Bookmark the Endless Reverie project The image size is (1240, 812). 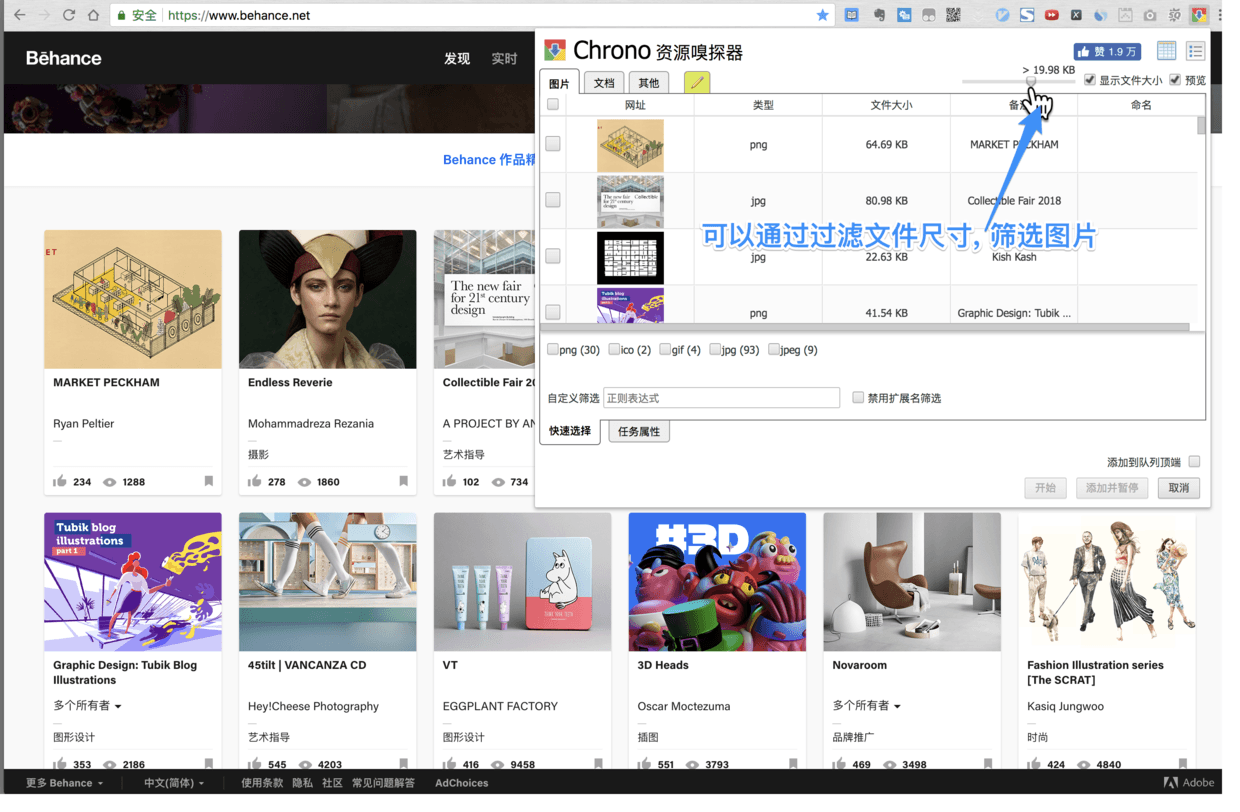point(404,481)
